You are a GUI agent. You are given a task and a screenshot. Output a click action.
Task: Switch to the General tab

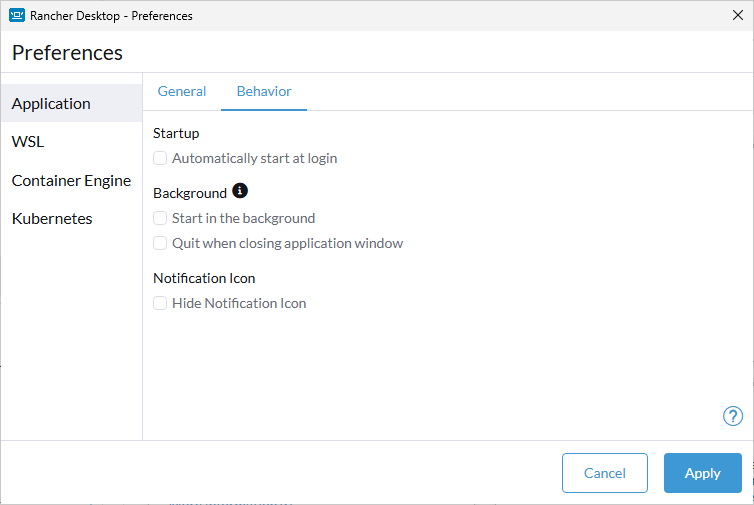pos(182,91)
